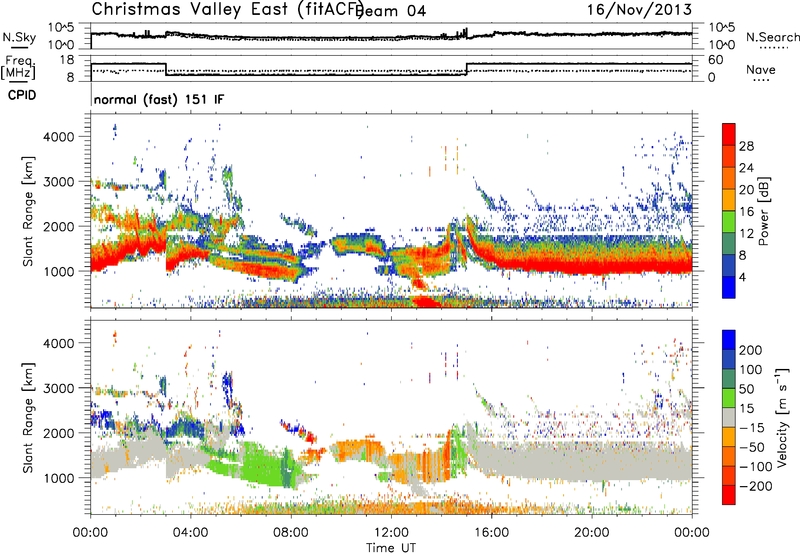
Task: Click the 60 value on Nave axis
Action: 716,60
